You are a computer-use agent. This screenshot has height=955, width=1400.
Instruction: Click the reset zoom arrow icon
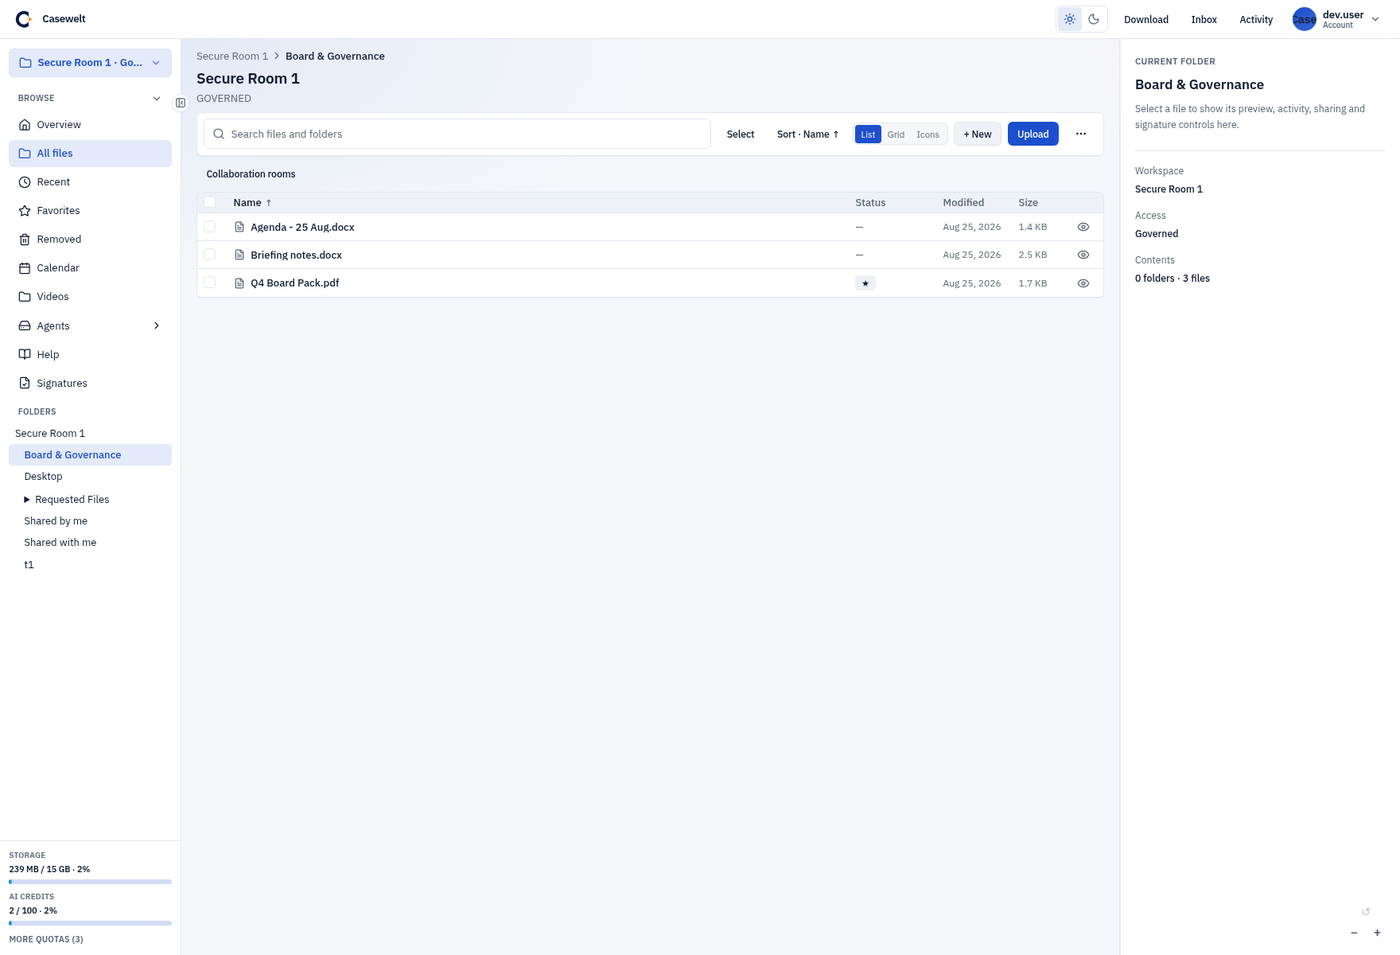pos(1366,911)
